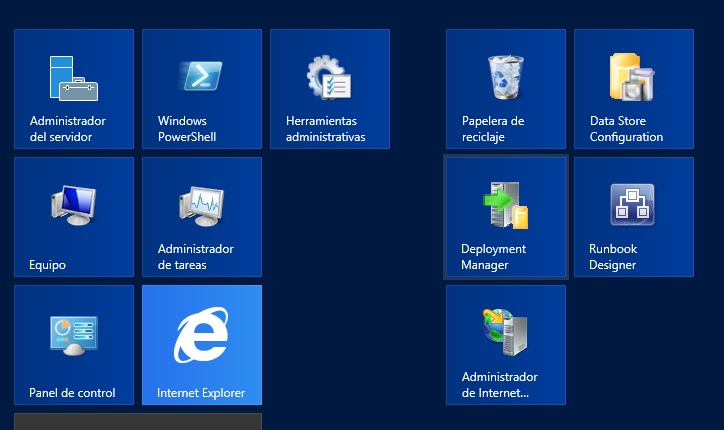Open the Administrador de Internet globe-server icon
Viewport: 724px width, 430px height.
coord(505,332)
